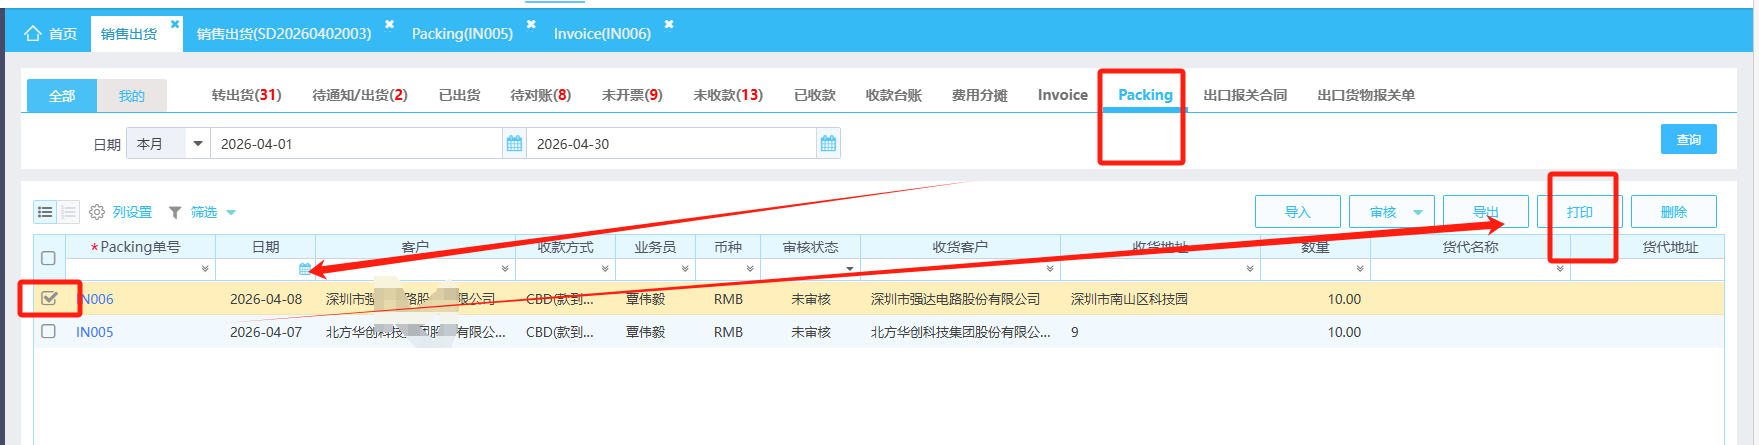The width and height of the screenshot is (1759, 445).
Task: Expand Packing单号 column filter options
Action: click(x=205, y=269)
